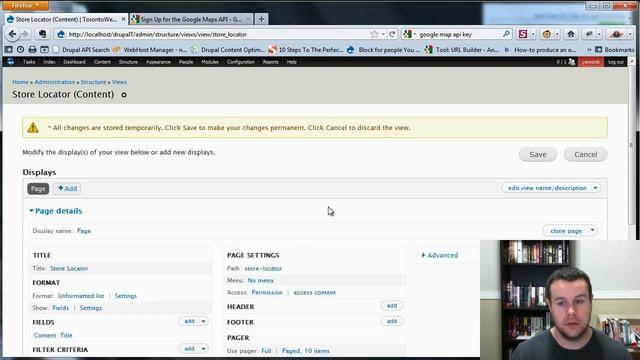This screenshot has height=360, width=640.
Task: Click add button for Footer
Action: [391, 321]
